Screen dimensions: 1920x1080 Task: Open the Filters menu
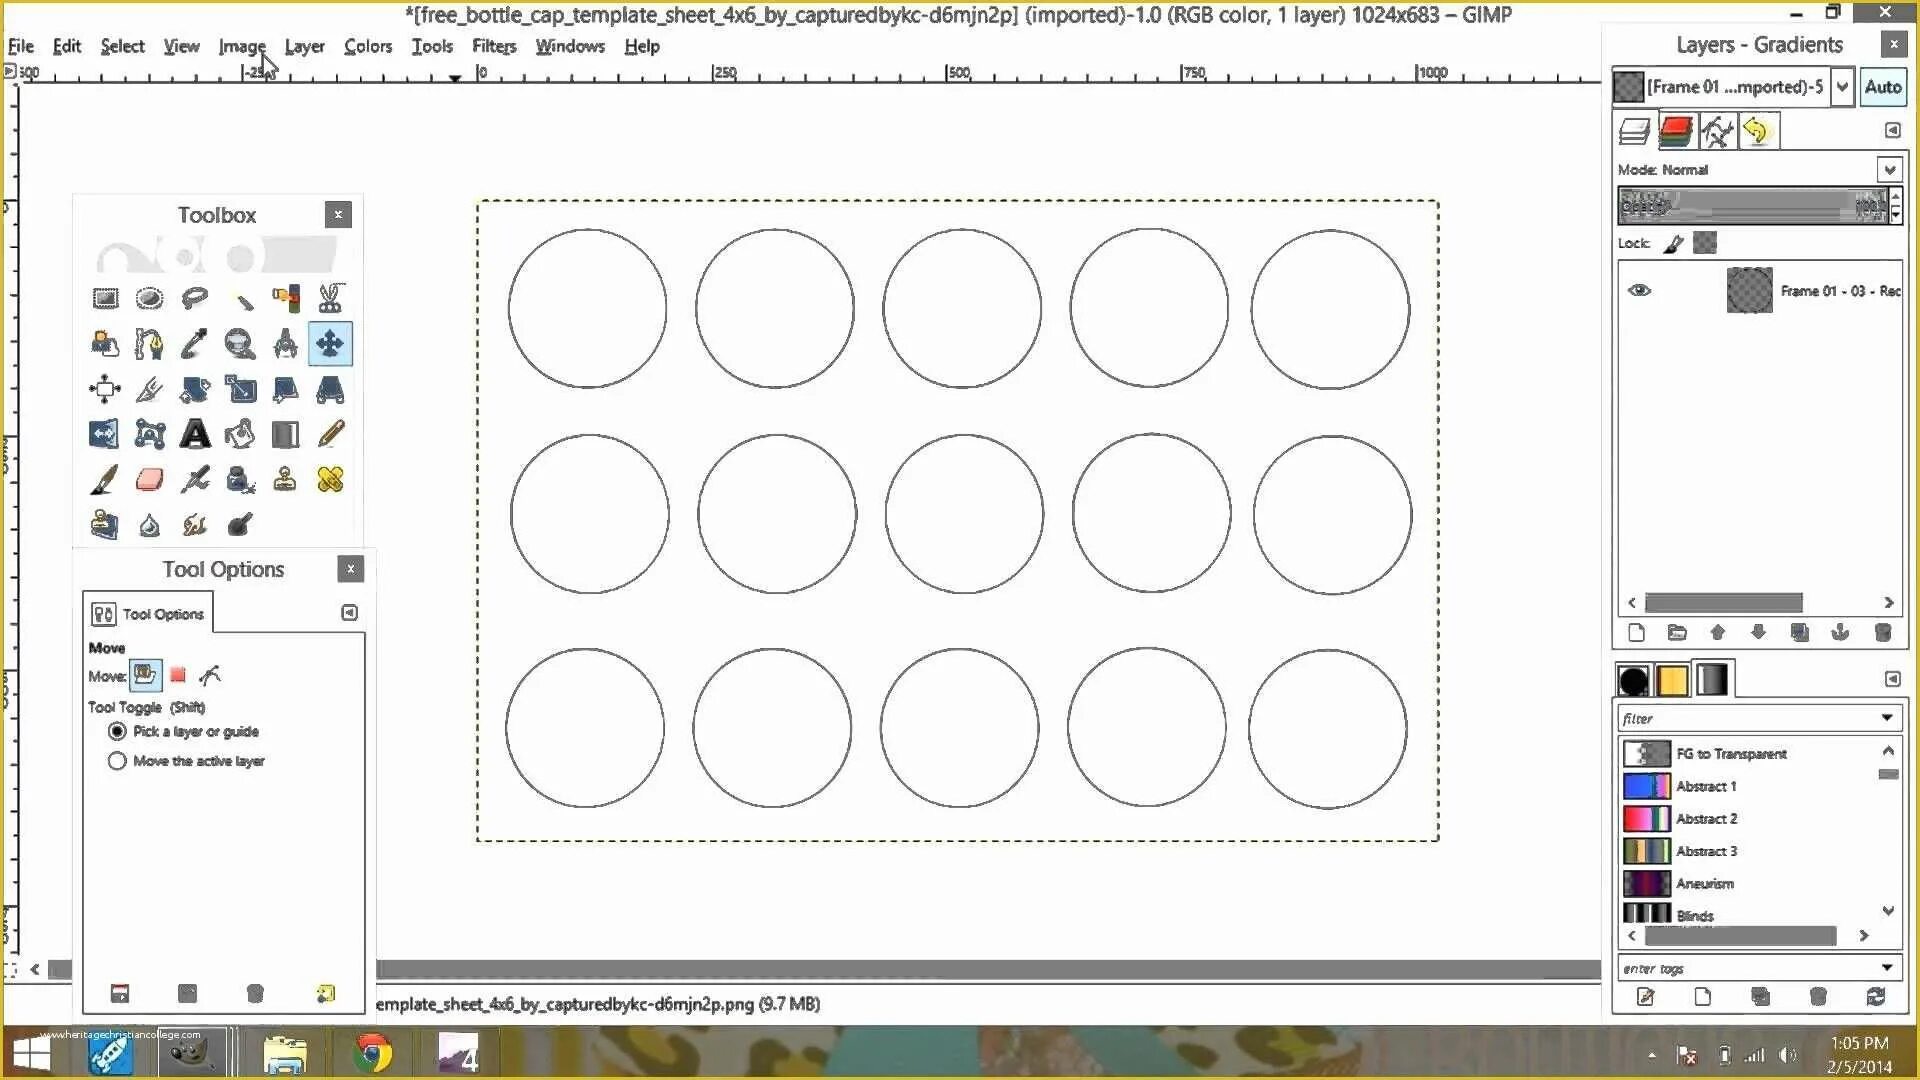click(x=494, y=46)
